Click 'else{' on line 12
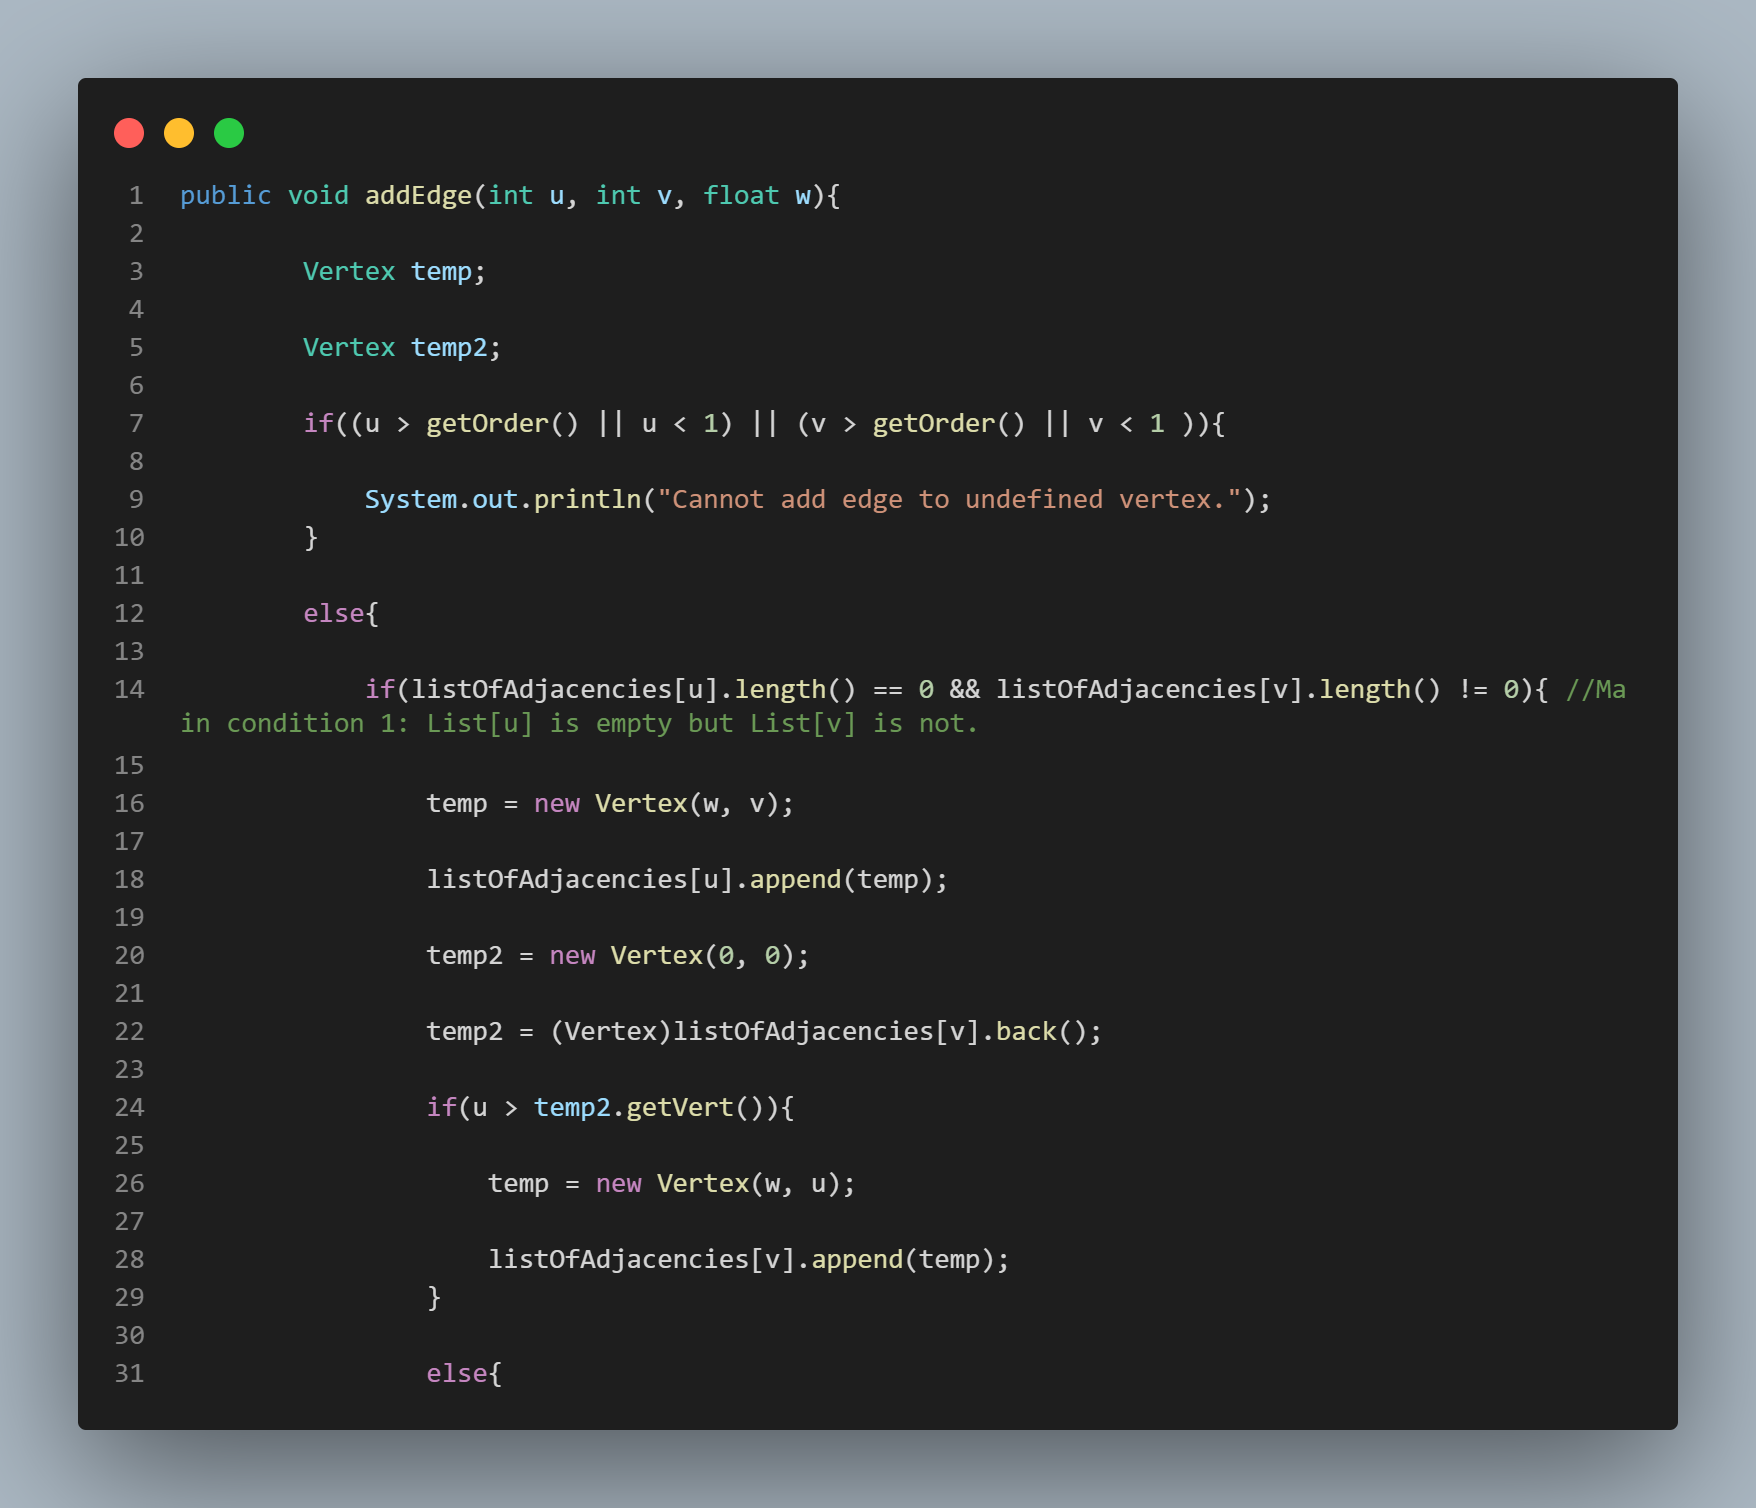Image resolution: width=1756 pixels, height=1508 pixels. click(x=341, y=613)
